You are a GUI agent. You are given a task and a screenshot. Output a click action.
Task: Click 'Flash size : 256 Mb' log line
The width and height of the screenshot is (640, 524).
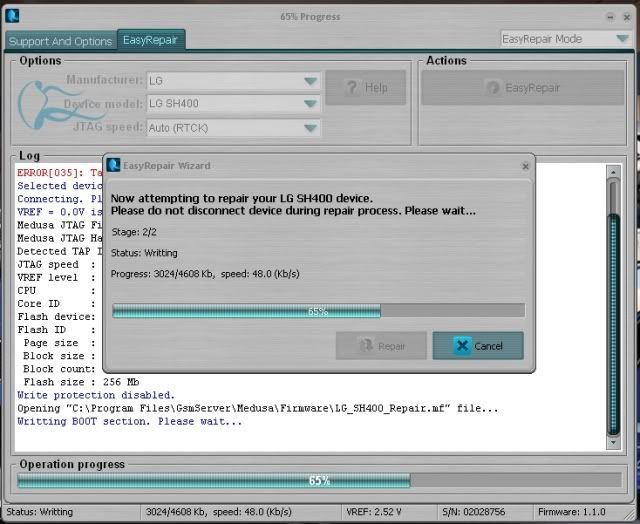point(81,382)
